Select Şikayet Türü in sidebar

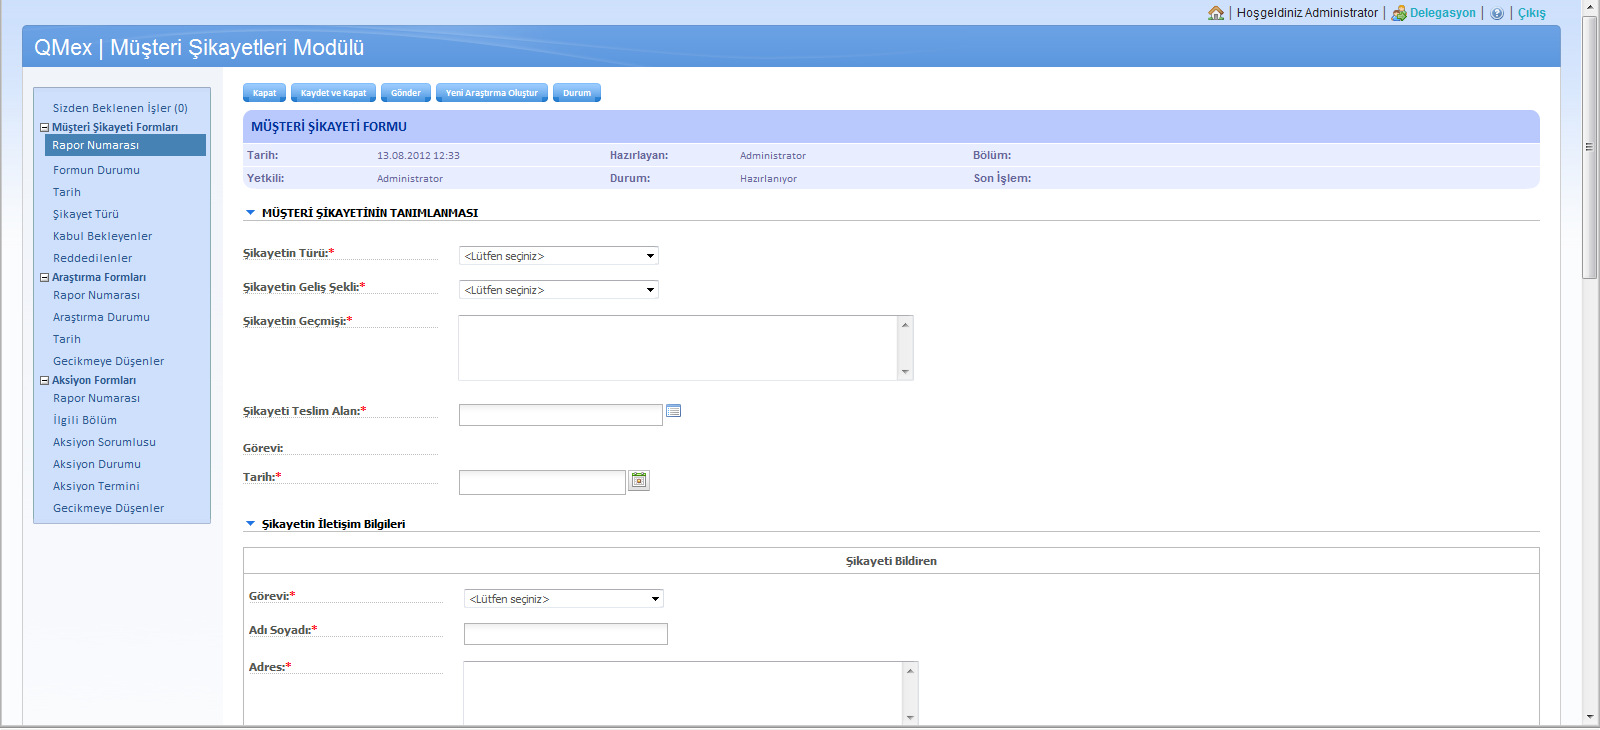[86, 214]
